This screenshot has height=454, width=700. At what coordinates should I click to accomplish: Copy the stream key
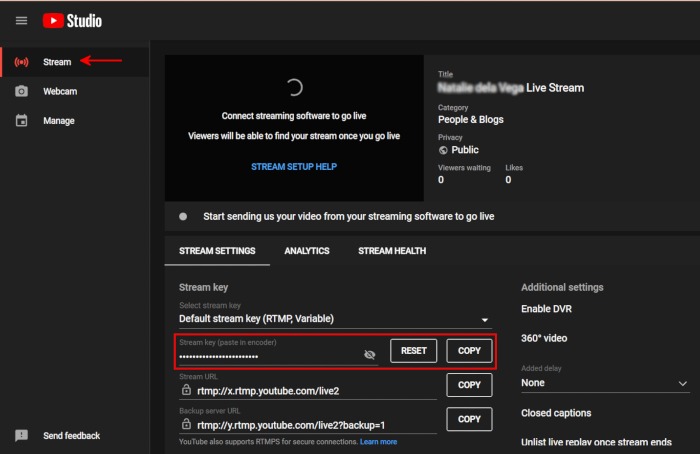coord(469,351)
